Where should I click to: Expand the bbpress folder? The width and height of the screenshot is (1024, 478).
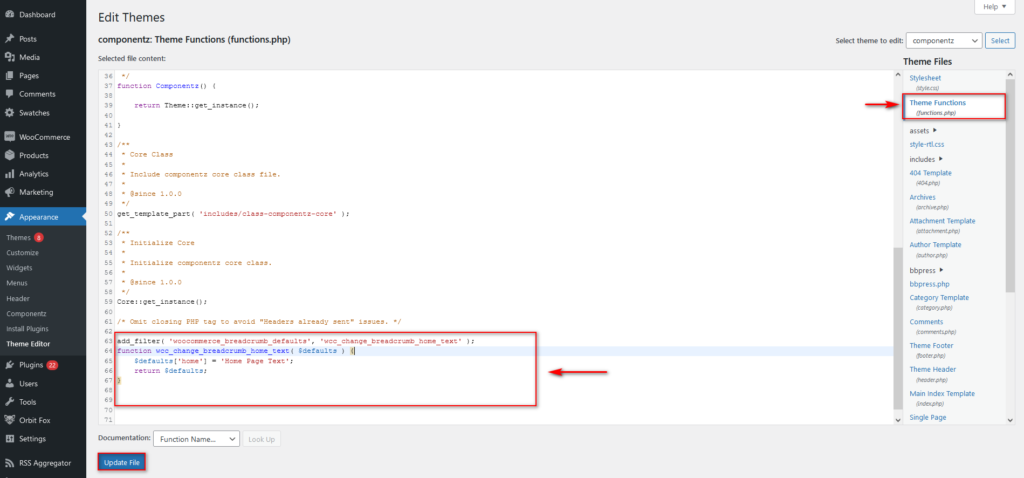[x=926, y=269]
